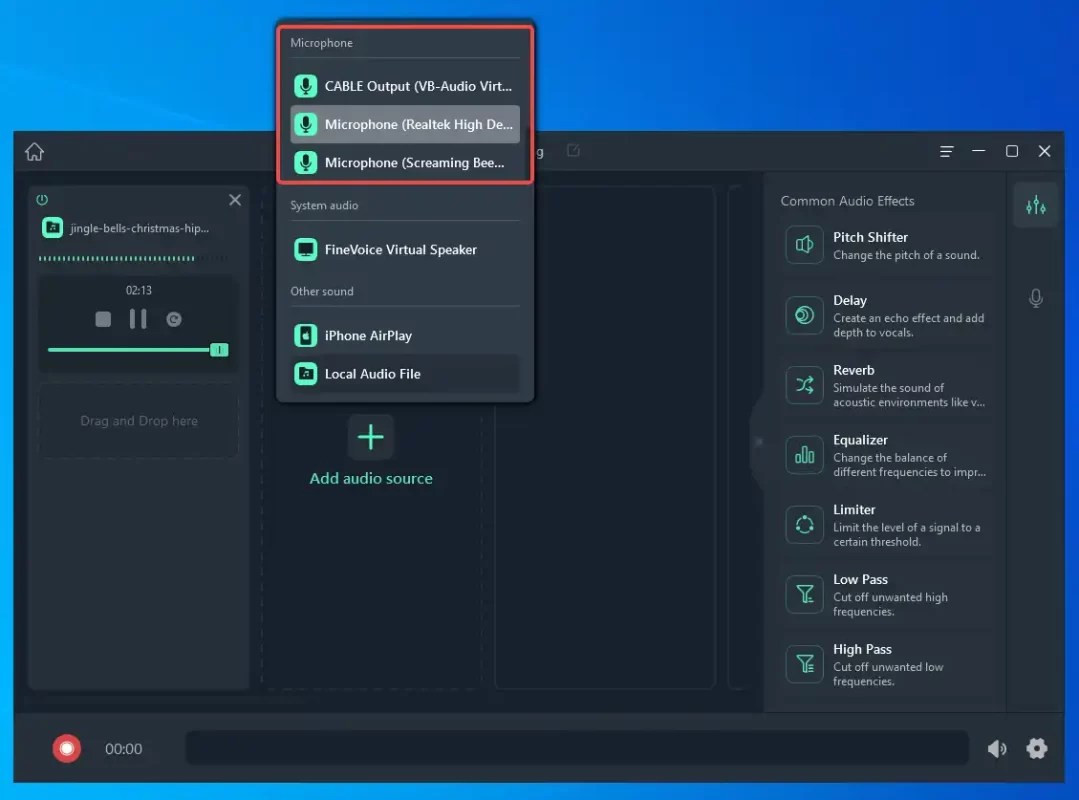Click the plus Add audio source button
1079x800 pixels.
point(371,437)
